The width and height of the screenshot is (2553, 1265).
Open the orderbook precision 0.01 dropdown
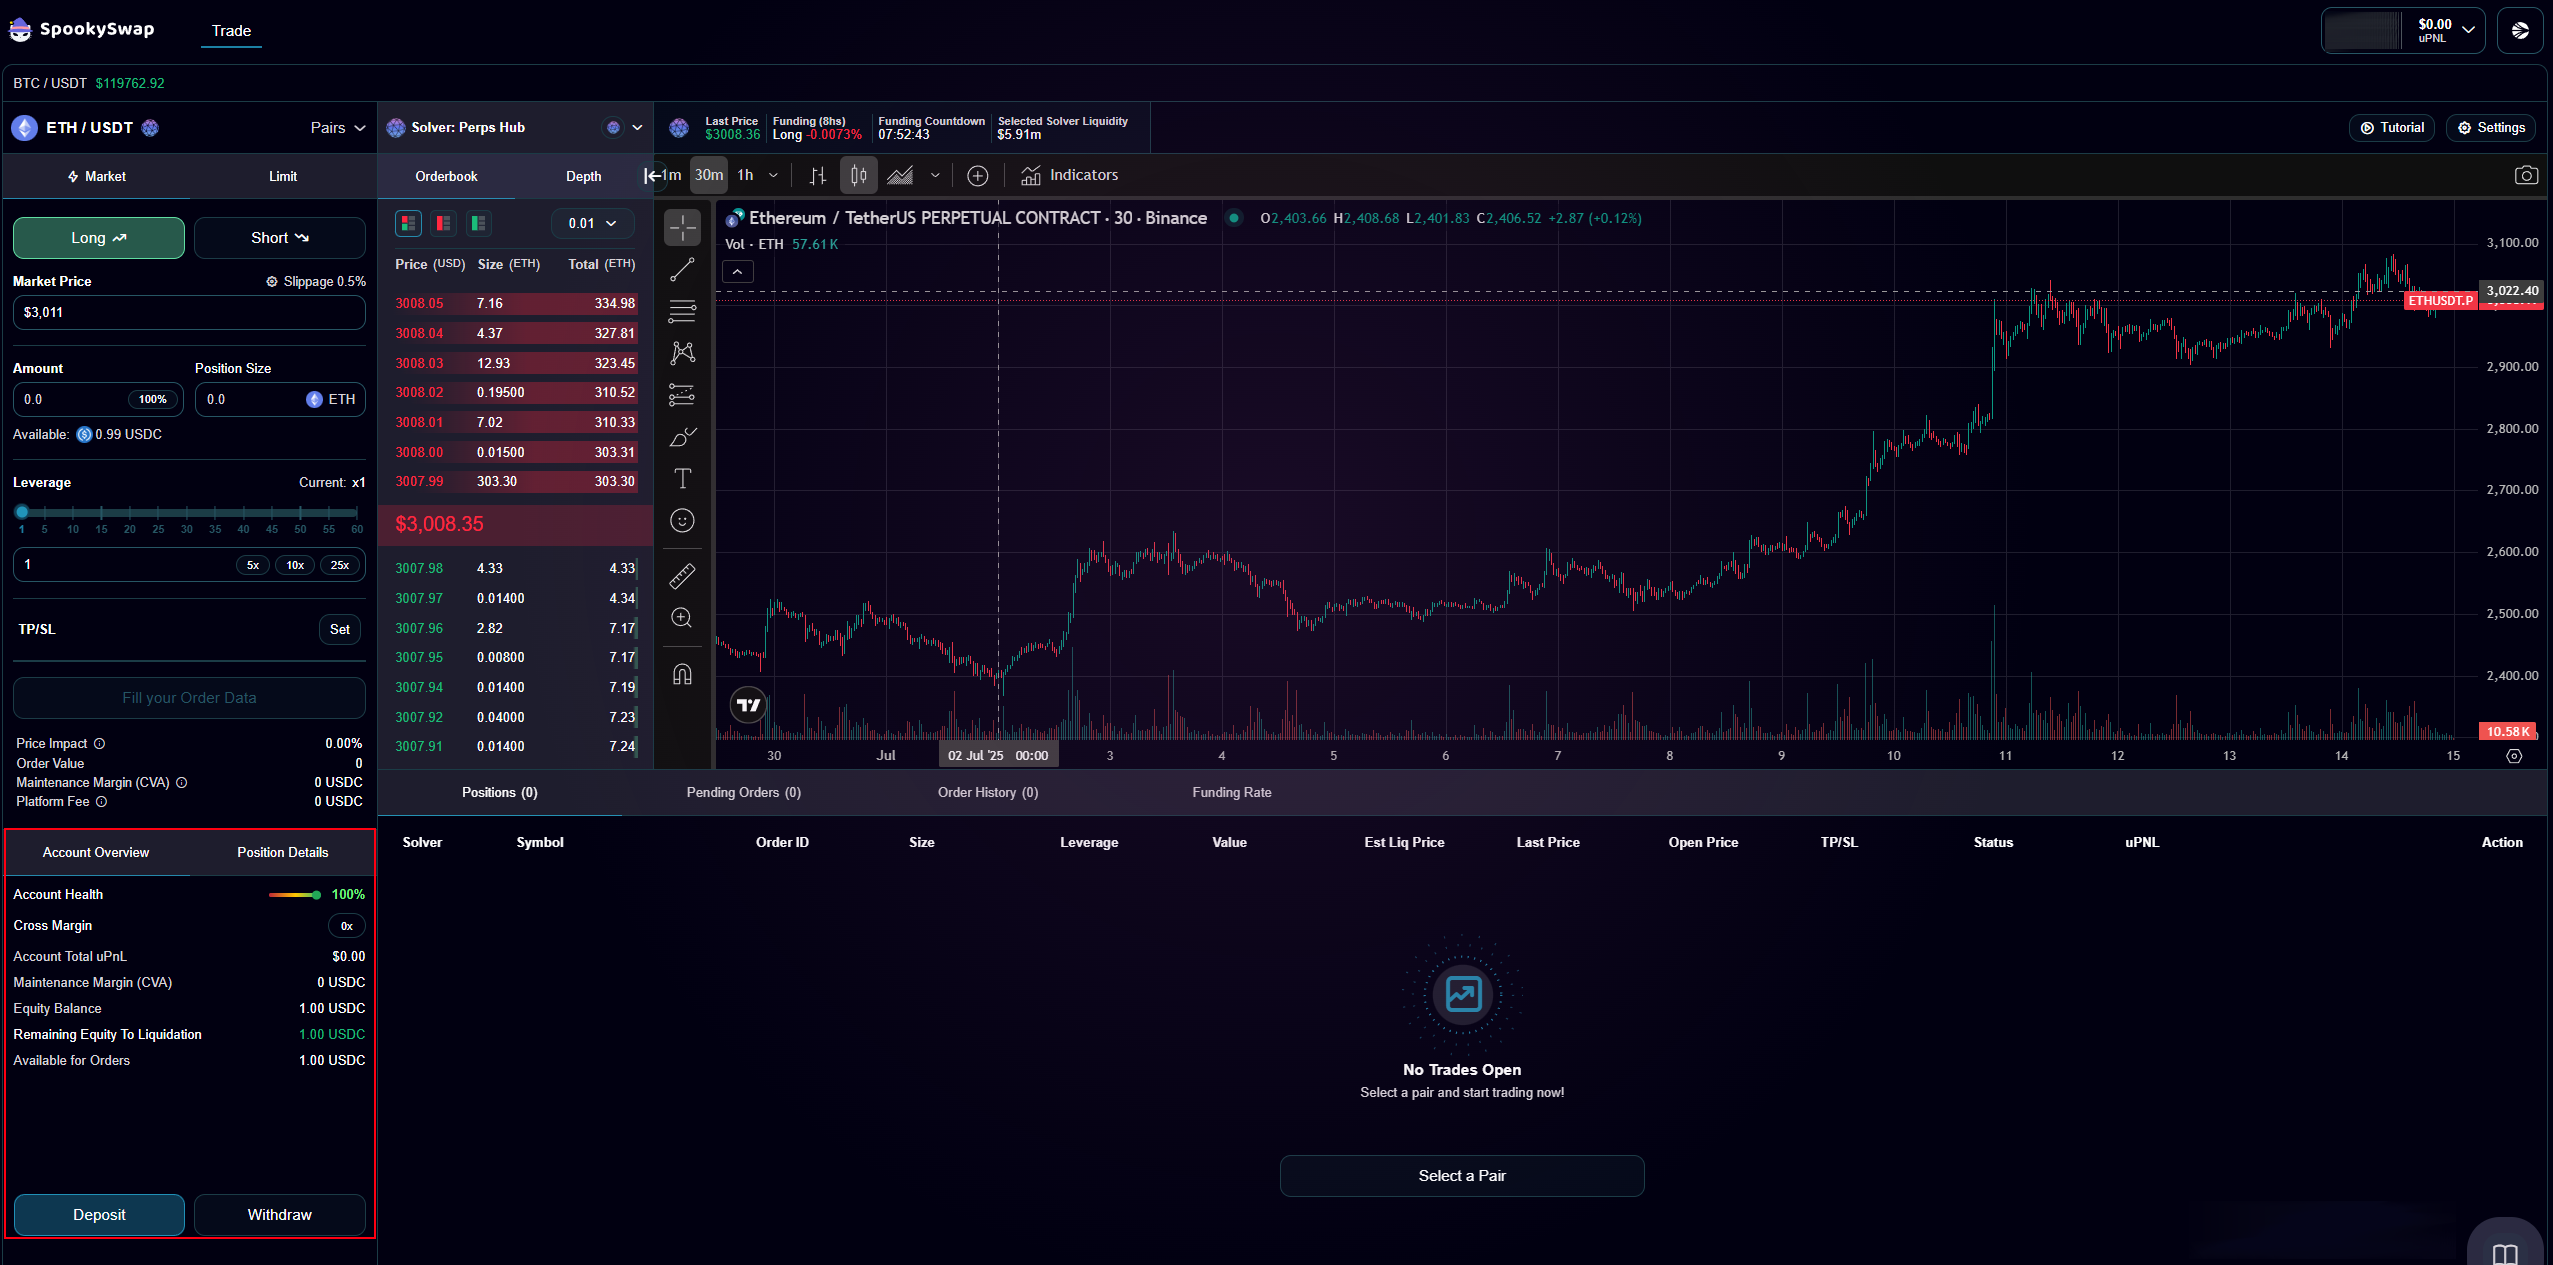590,223
